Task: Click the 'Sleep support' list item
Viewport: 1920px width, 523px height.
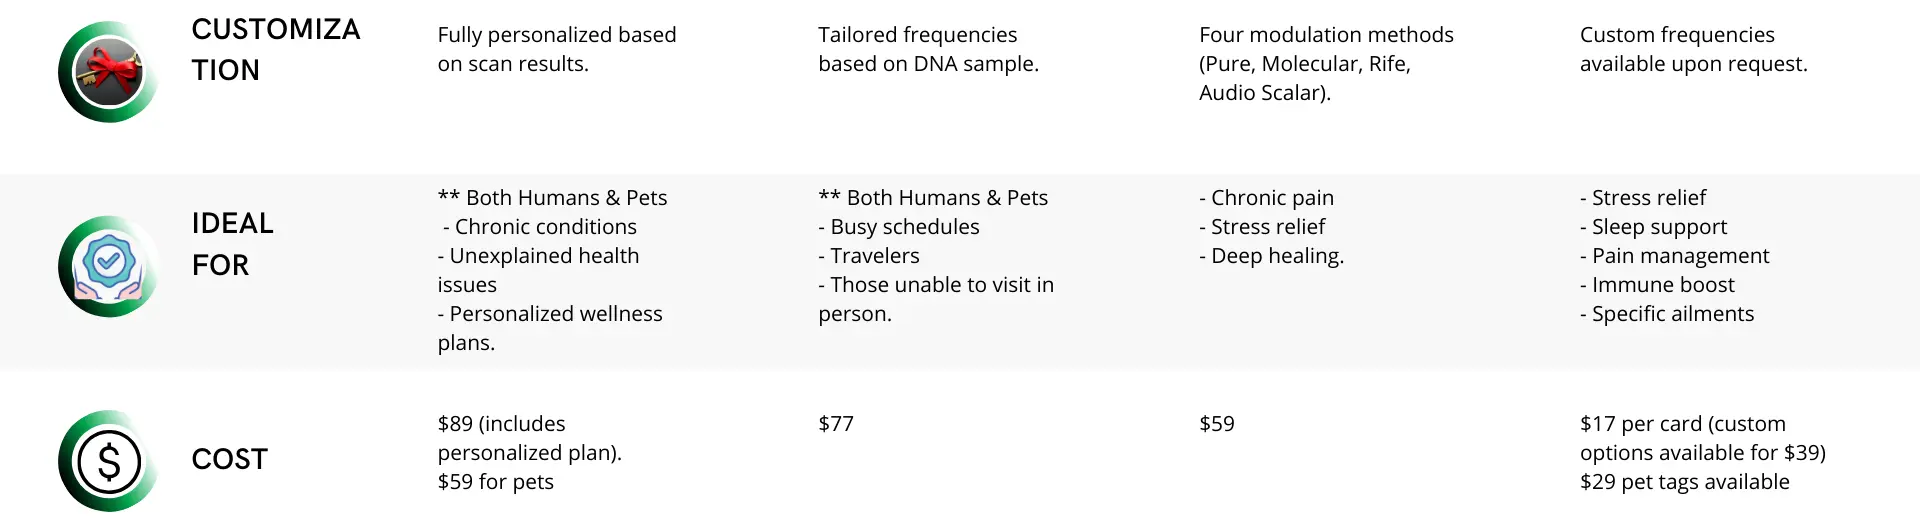Action: (x=1654, y=227)
